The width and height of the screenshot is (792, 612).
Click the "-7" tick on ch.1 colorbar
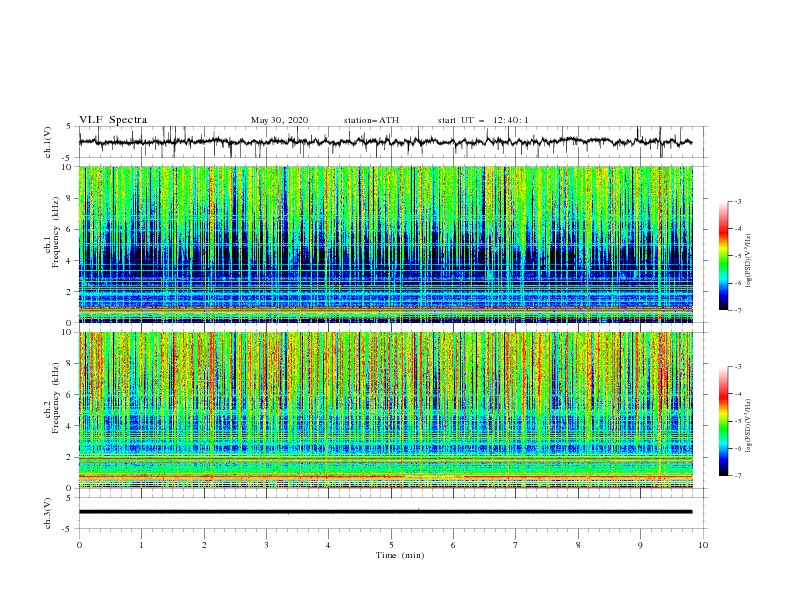(737, 310)
